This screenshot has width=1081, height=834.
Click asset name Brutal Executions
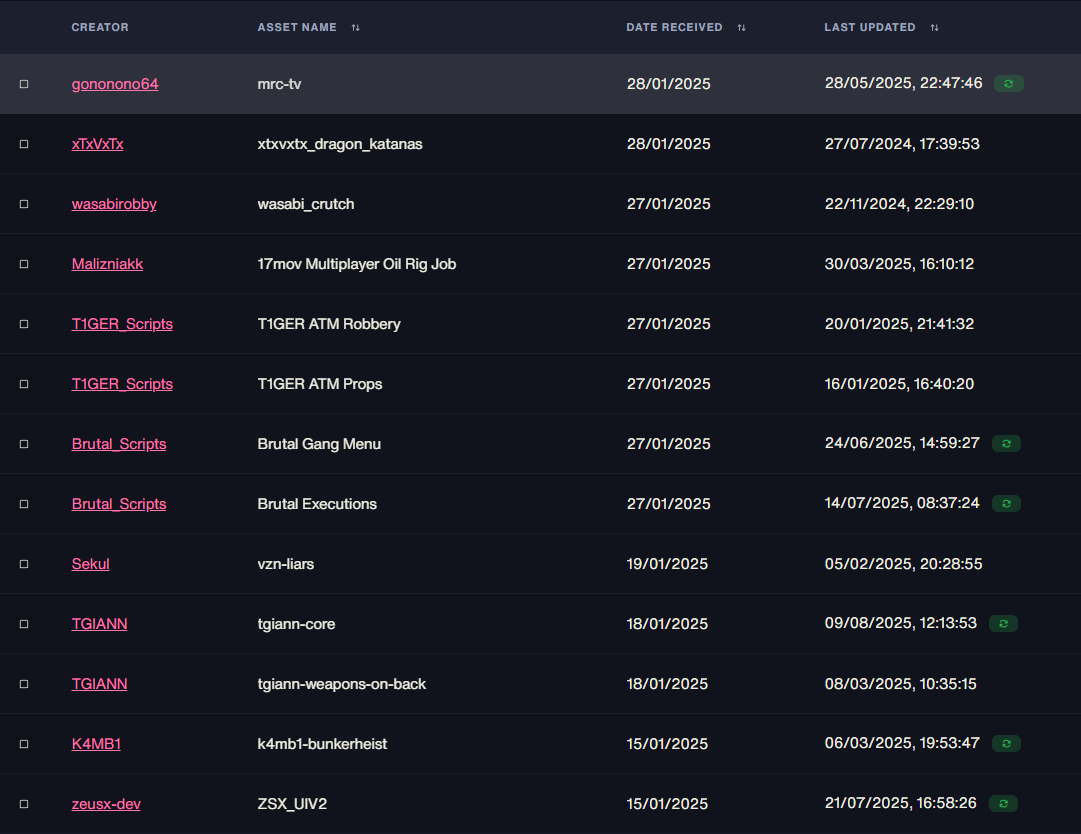pyautogui.click(x=317, y=504)
